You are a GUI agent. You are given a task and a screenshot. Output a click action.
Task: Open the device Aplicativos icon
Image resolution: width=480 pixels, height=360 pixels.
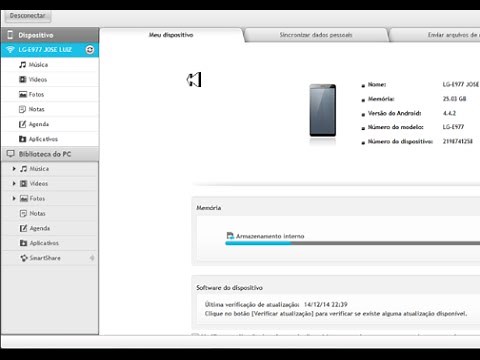pos(22,139)
